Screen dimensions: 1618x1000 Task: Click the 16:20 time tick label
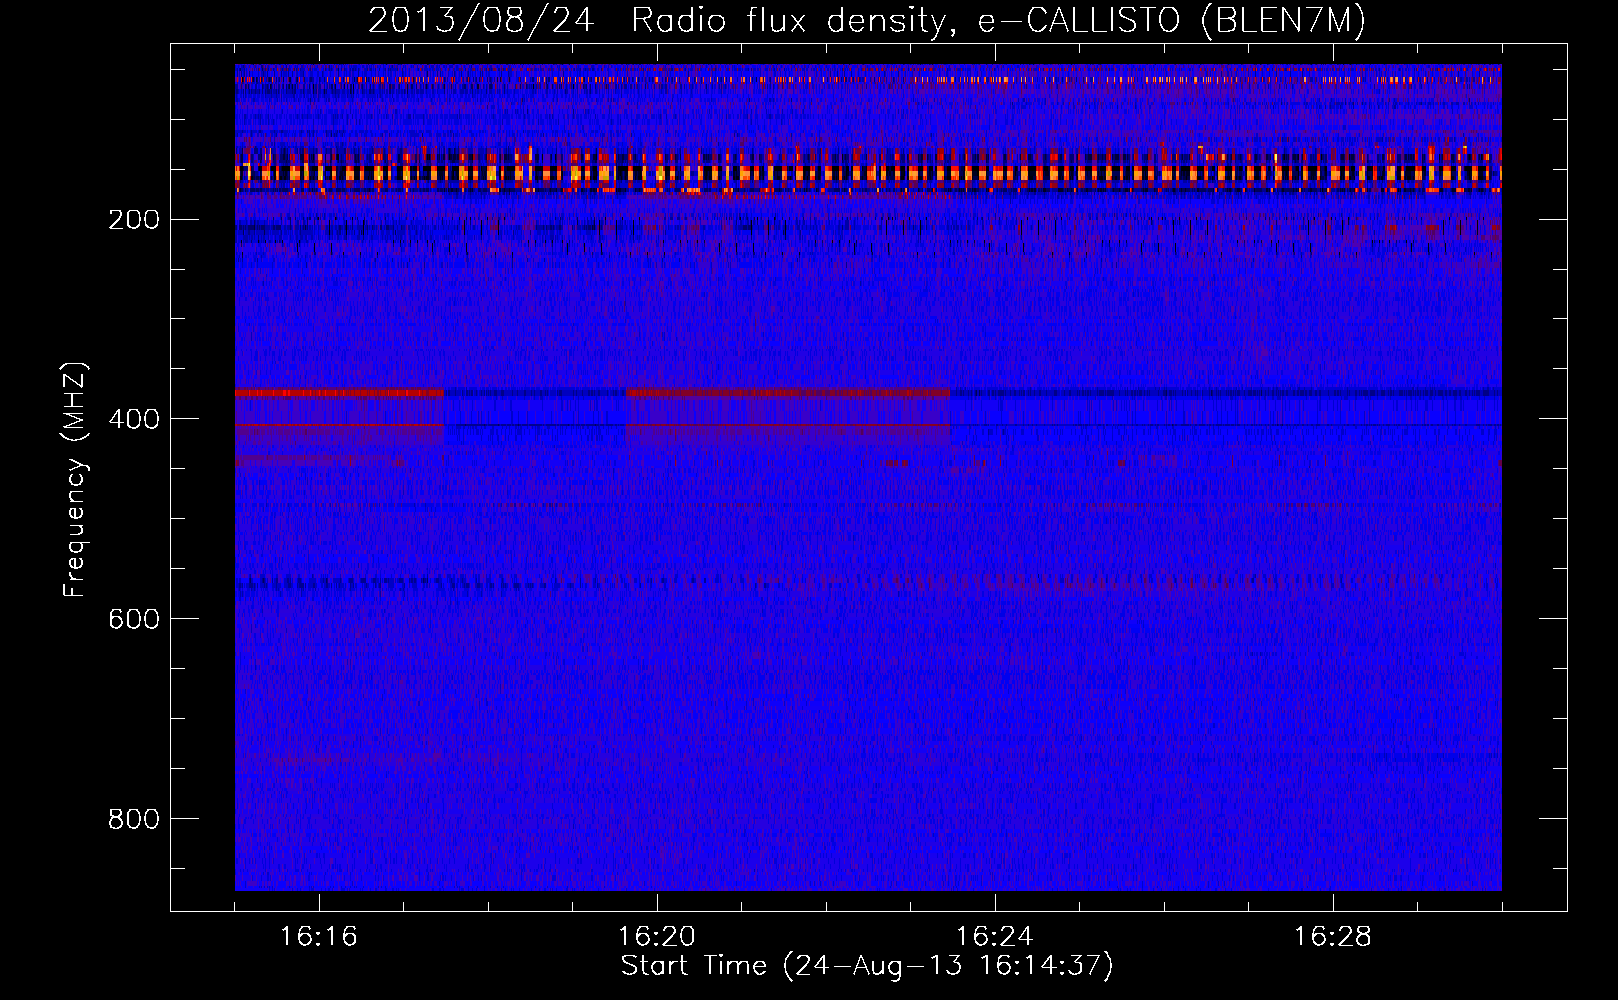tap(657, 937)
